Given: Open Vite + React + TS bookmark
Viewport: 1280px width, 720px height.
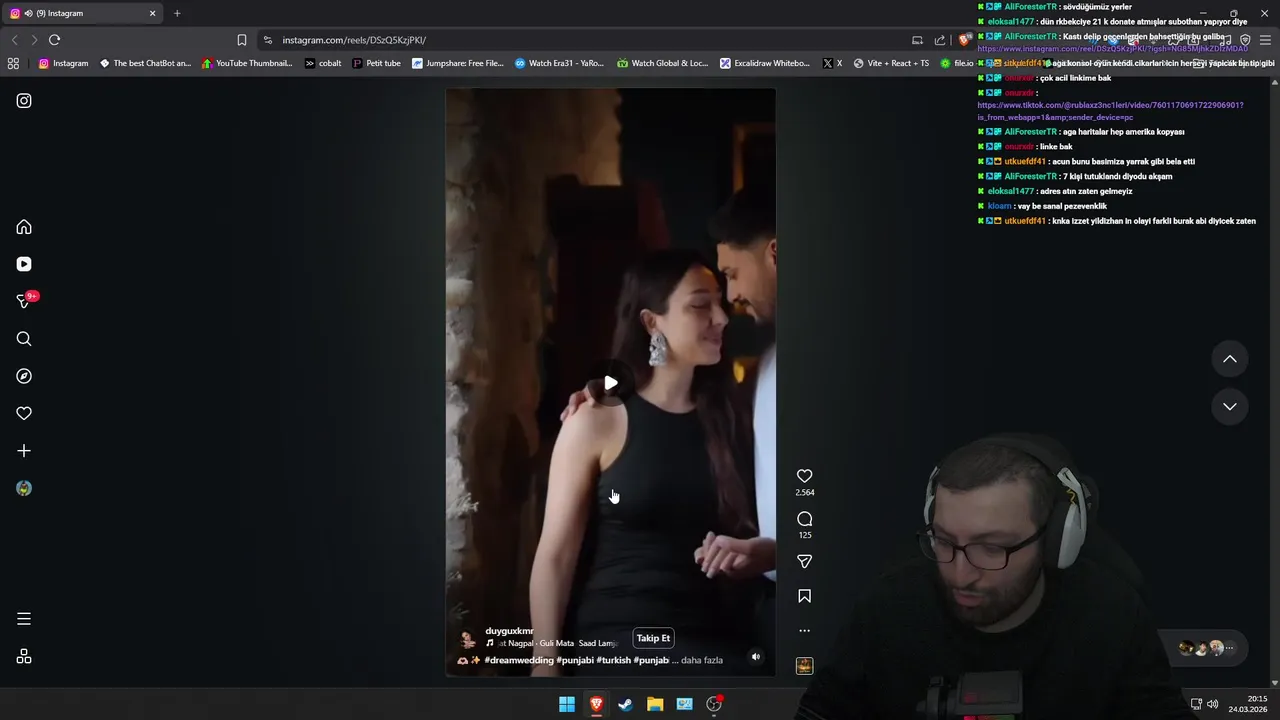Looking at the screenshot, I should coord(891,63).
